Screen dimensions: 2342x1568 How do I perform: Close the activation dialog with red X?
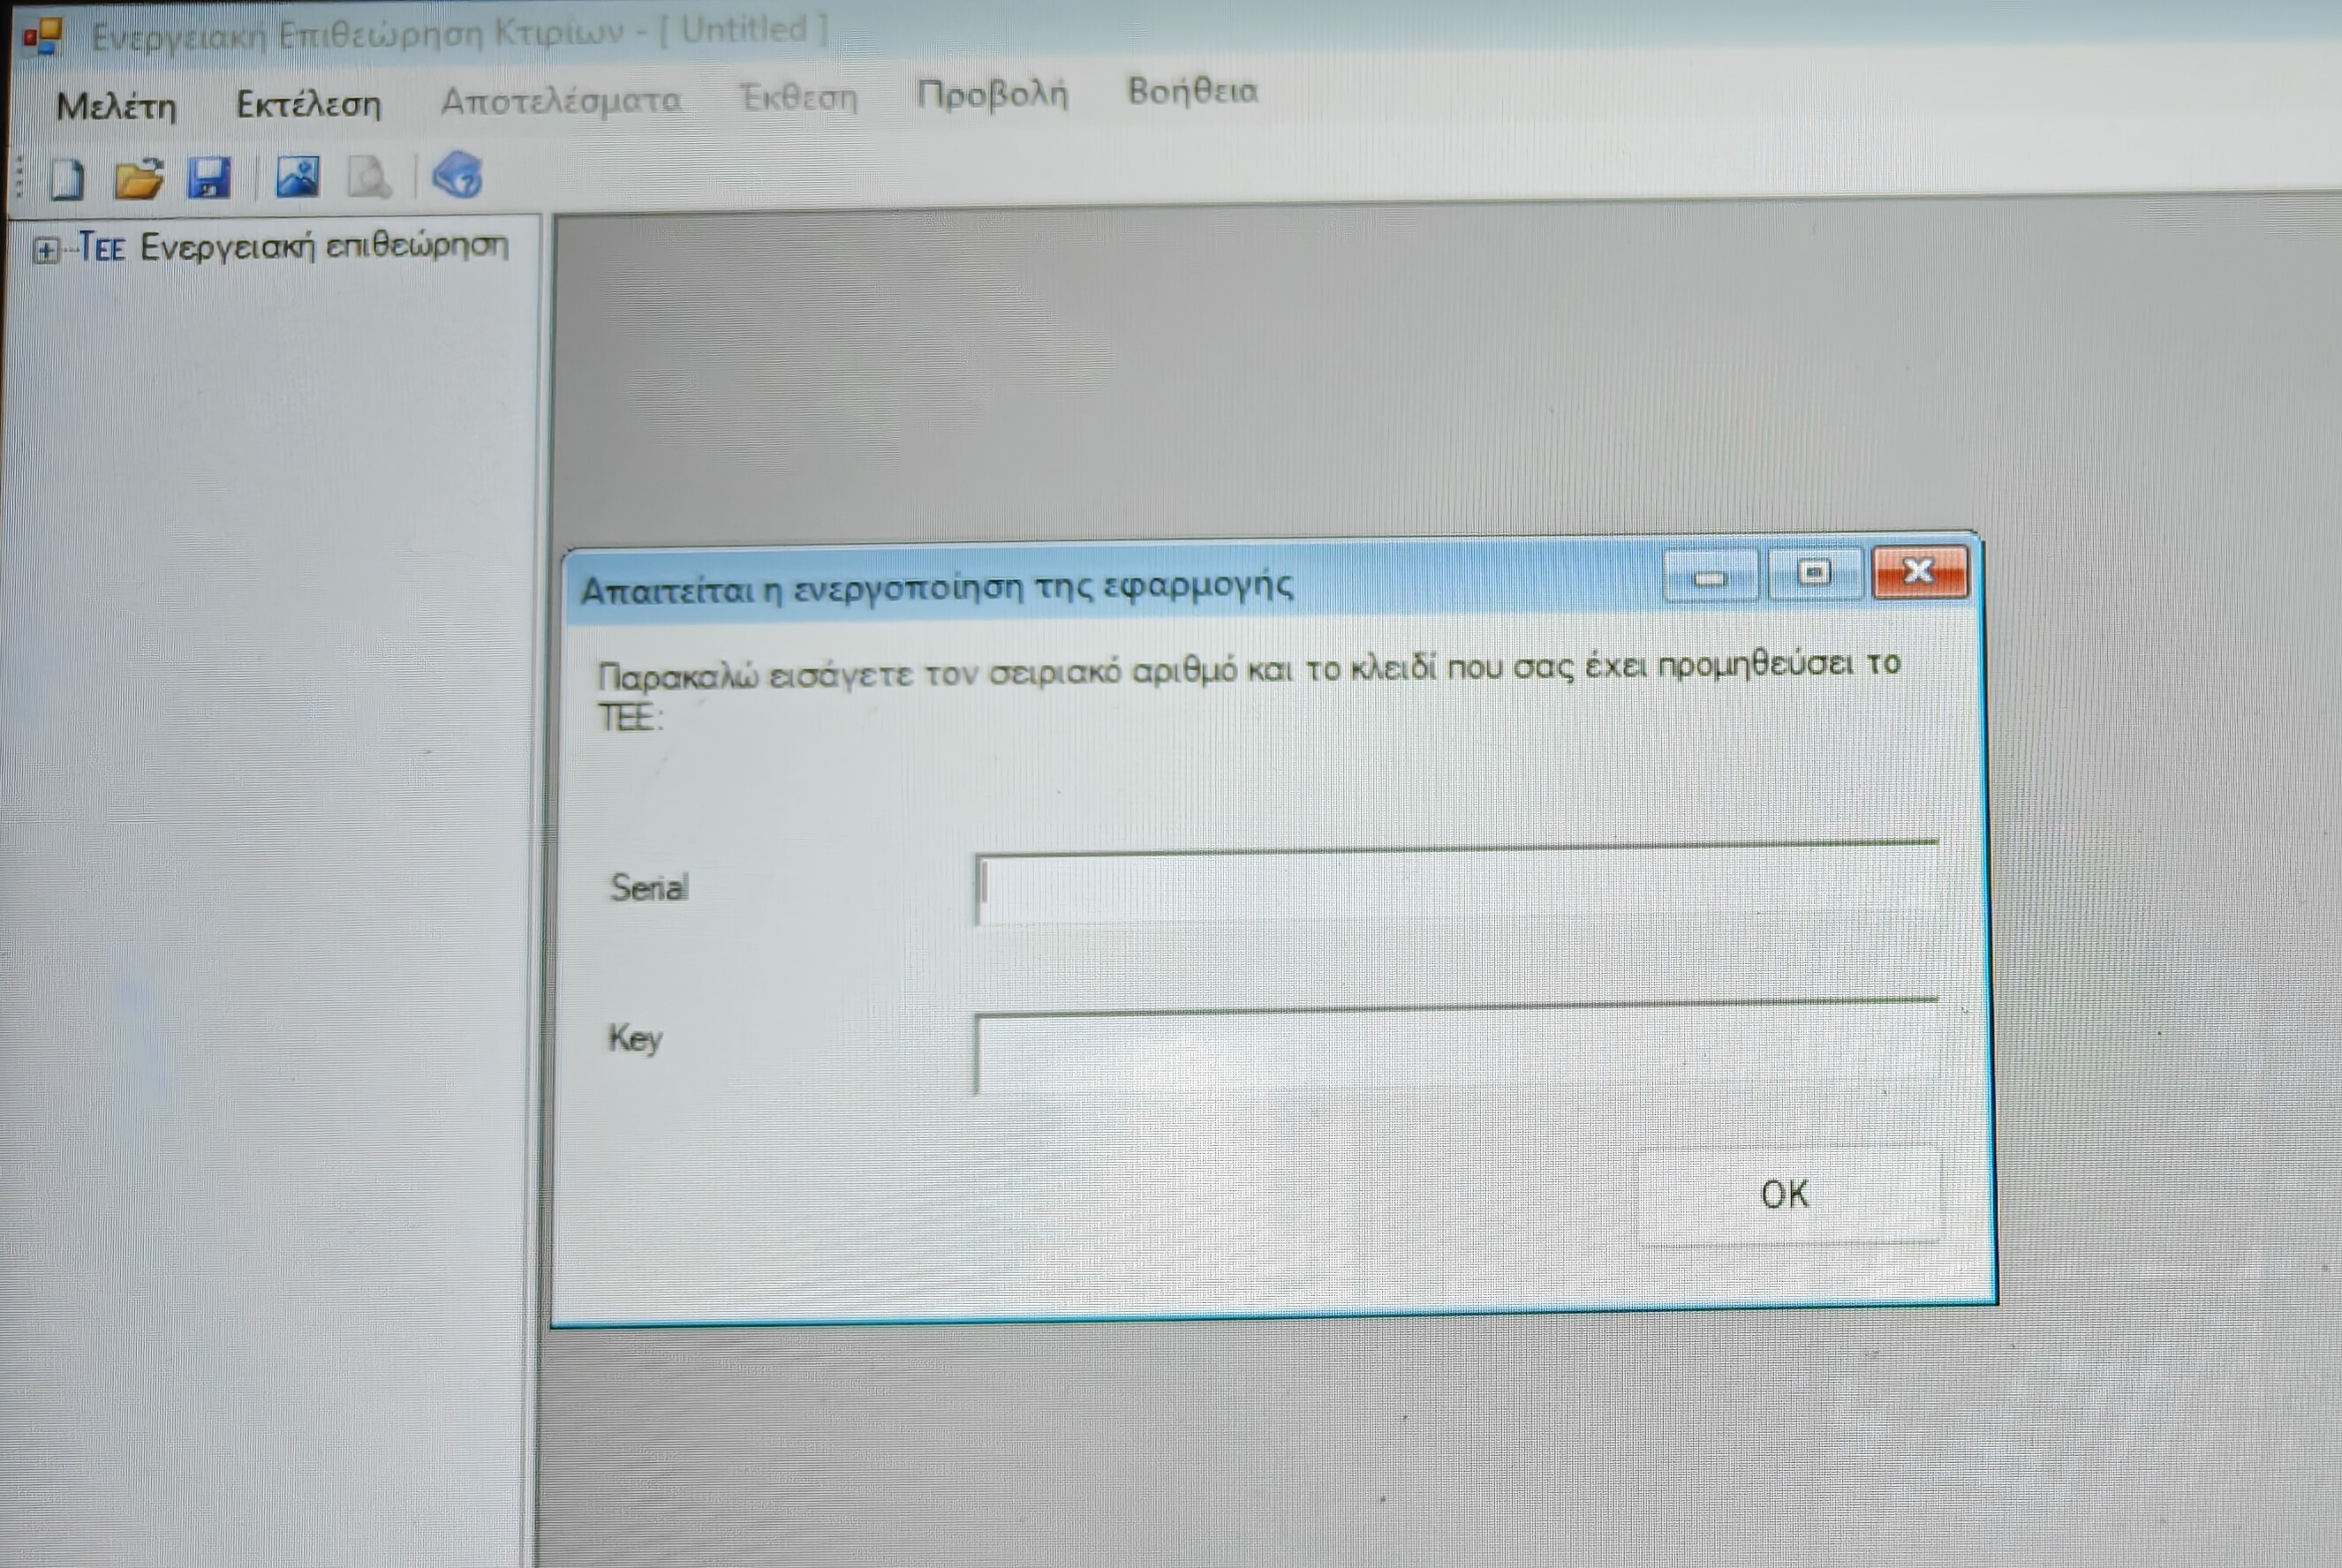[x=1918, y=571]
